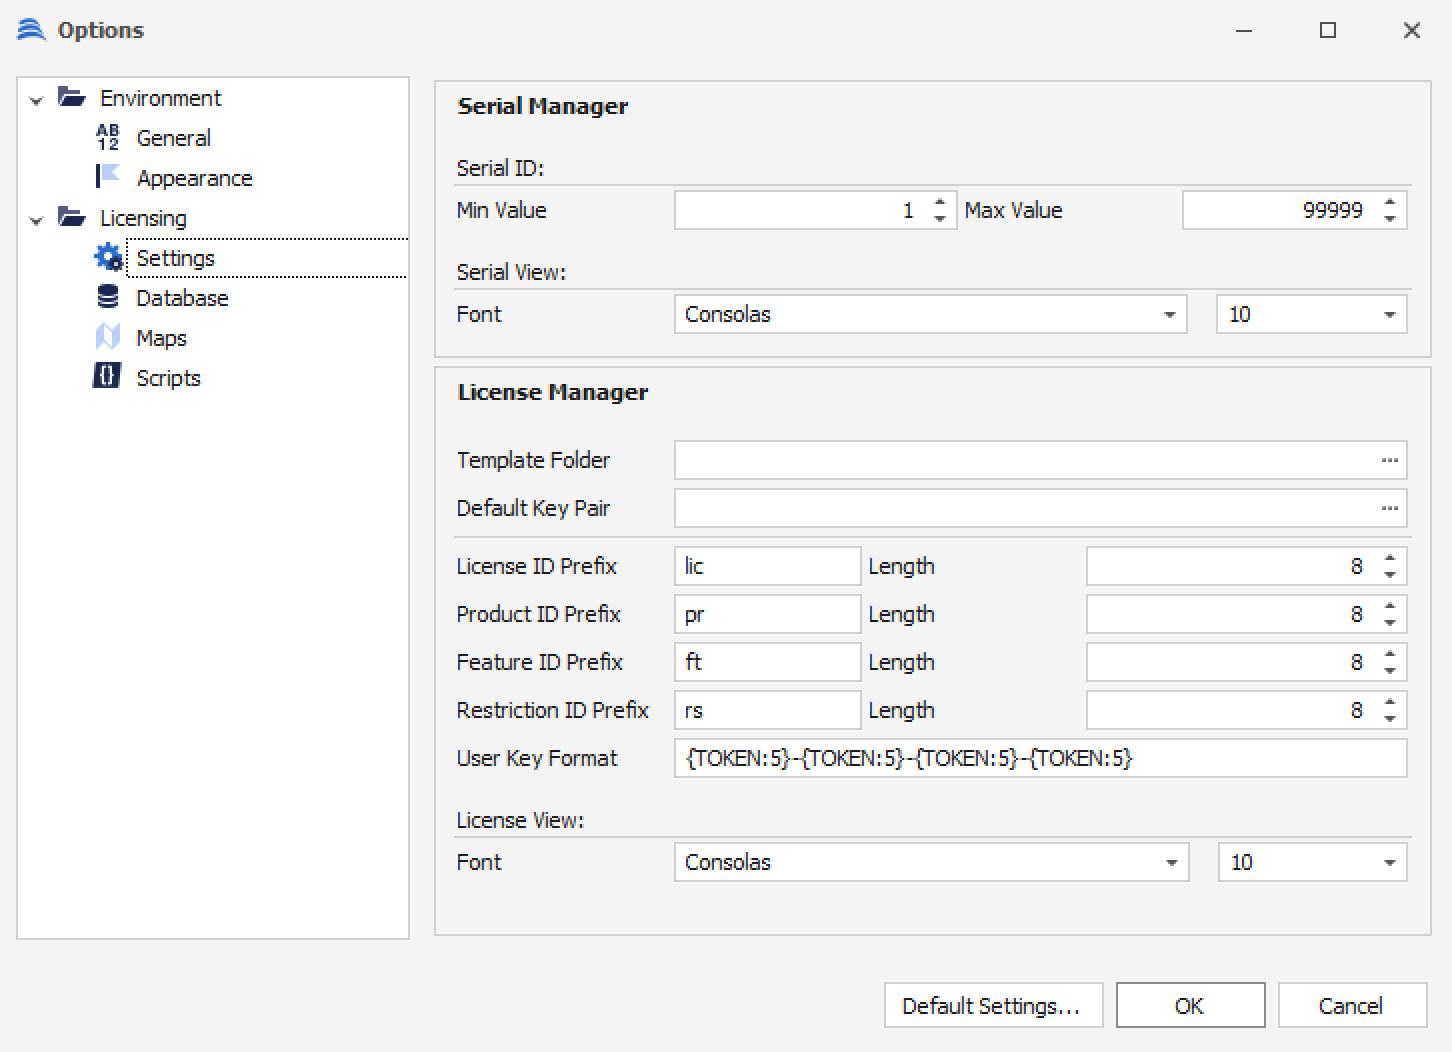Click the Environment folder icon
This screenshot has width=1452, height=1052.
coord(72,97)
